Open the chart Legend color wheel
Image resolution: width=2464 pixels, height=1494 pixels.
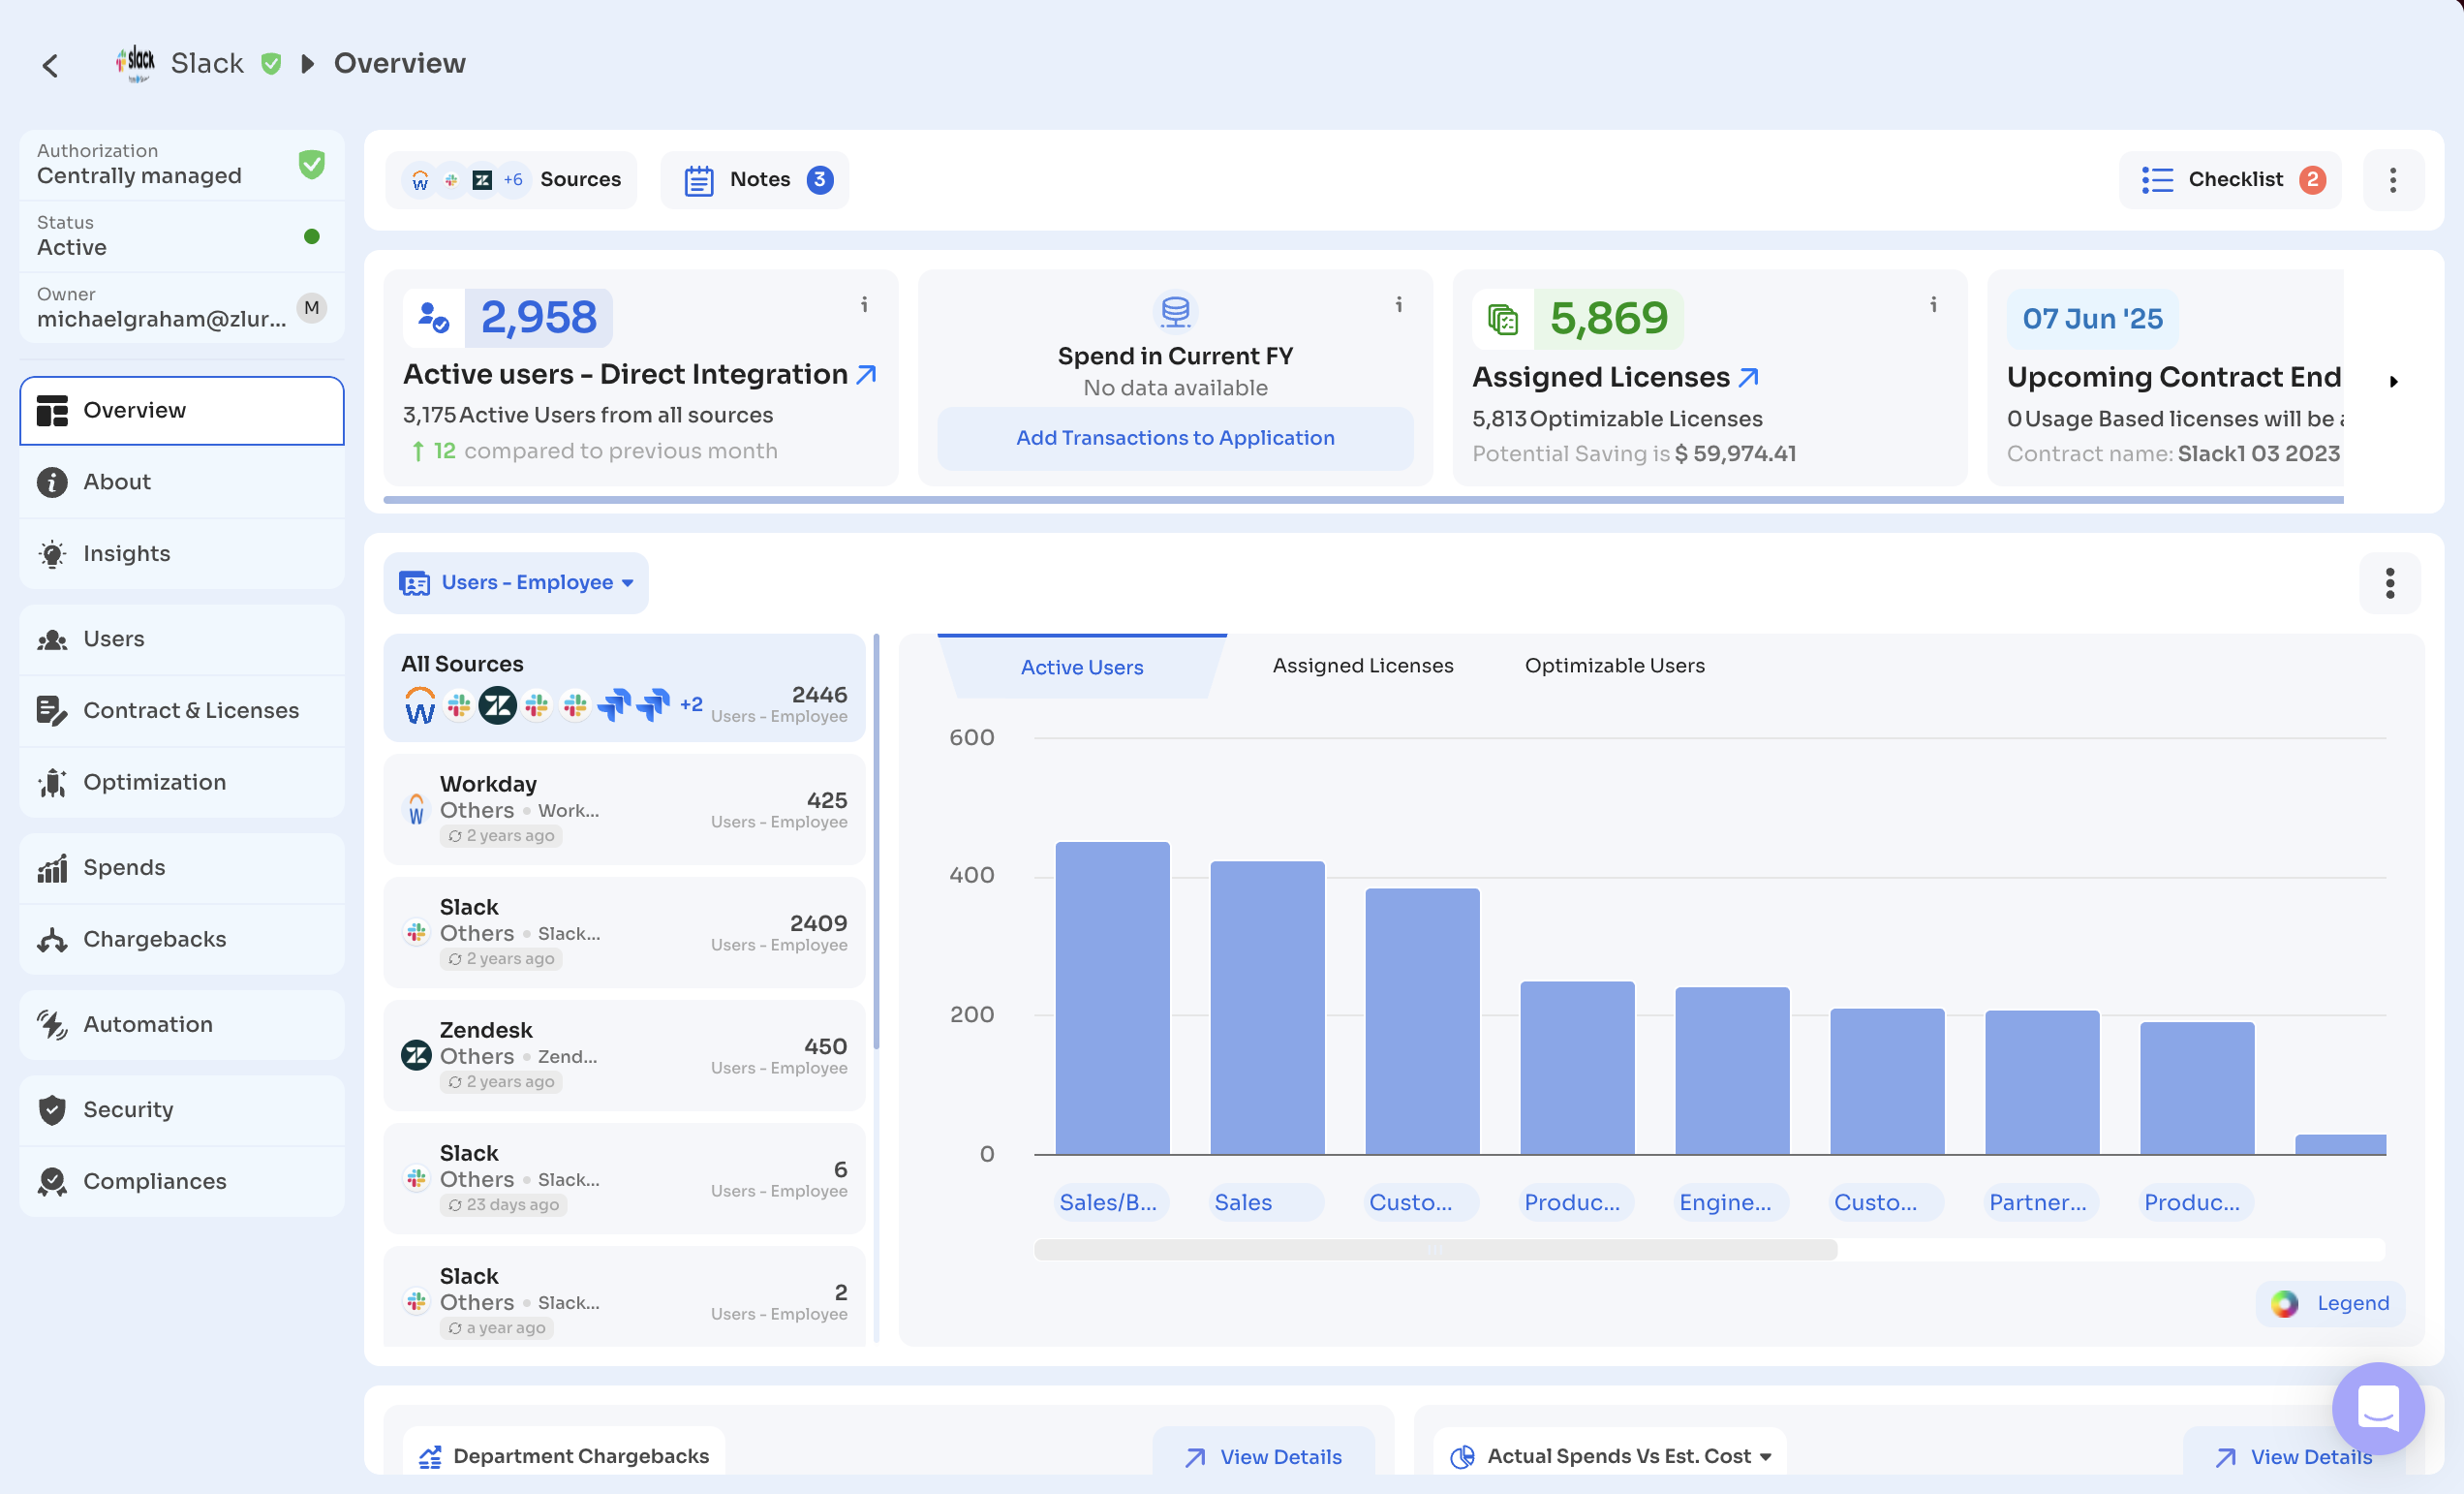point(2285,1304)
